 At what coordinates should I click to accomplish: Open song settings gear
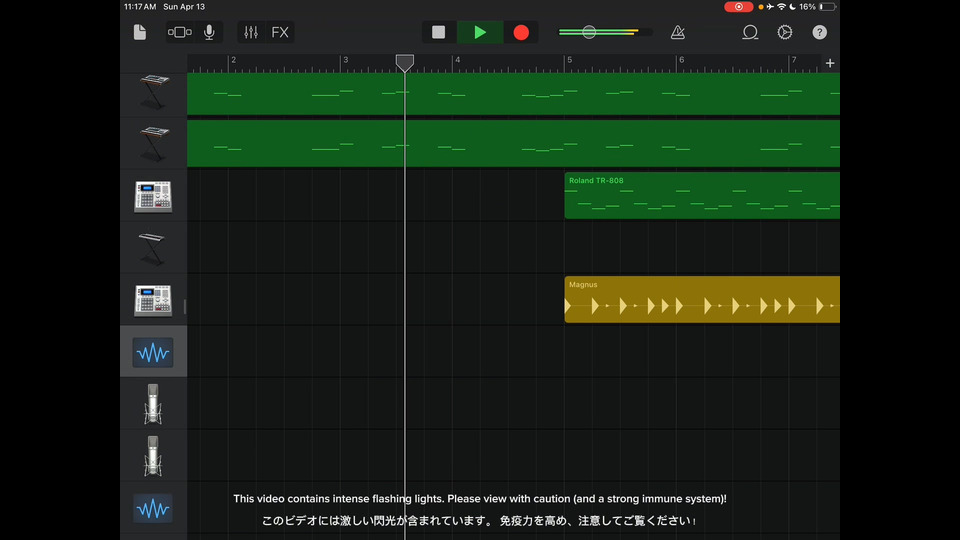click(x=785, y=32)
